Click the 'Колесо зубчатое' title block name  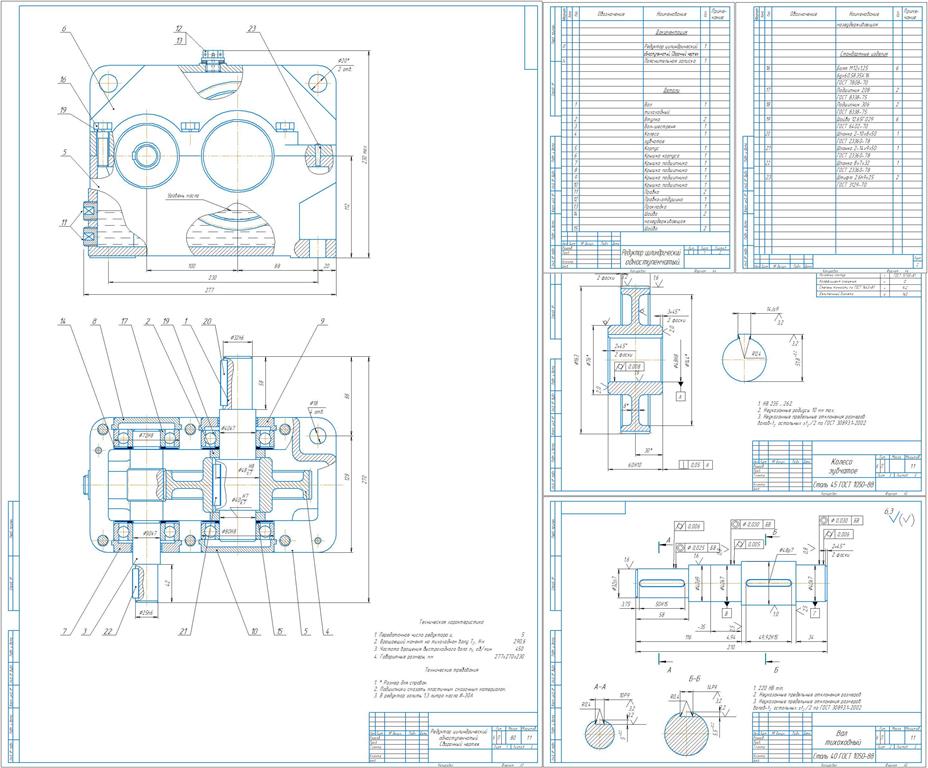842,467
